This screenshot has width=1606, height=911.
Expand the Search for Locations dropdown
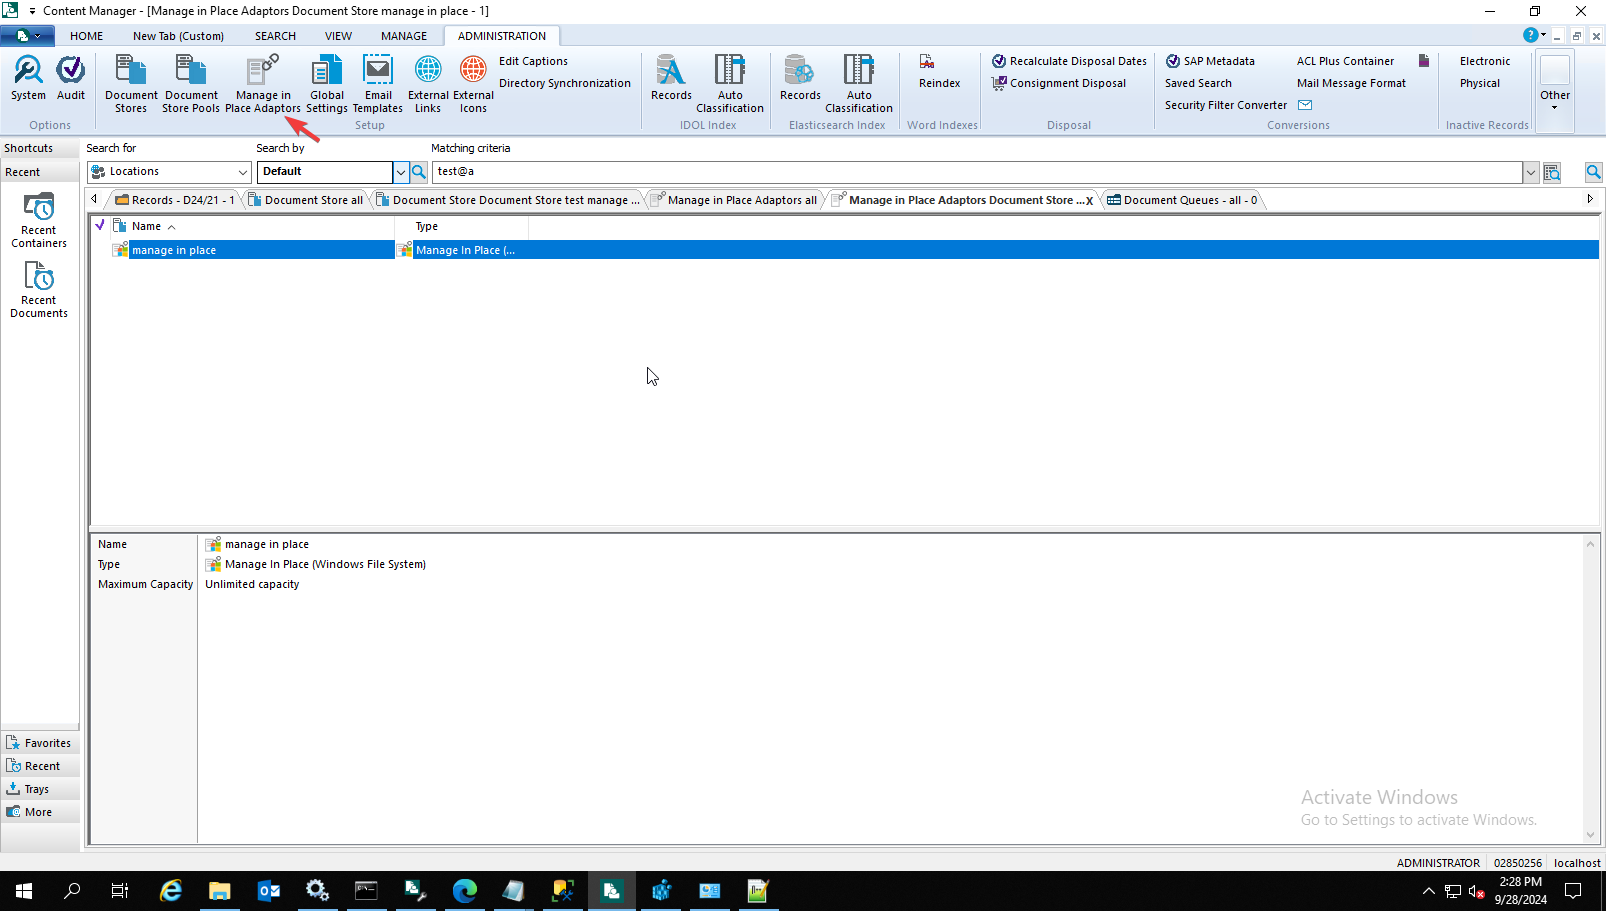pyautogui.click(x=242, y=172)
